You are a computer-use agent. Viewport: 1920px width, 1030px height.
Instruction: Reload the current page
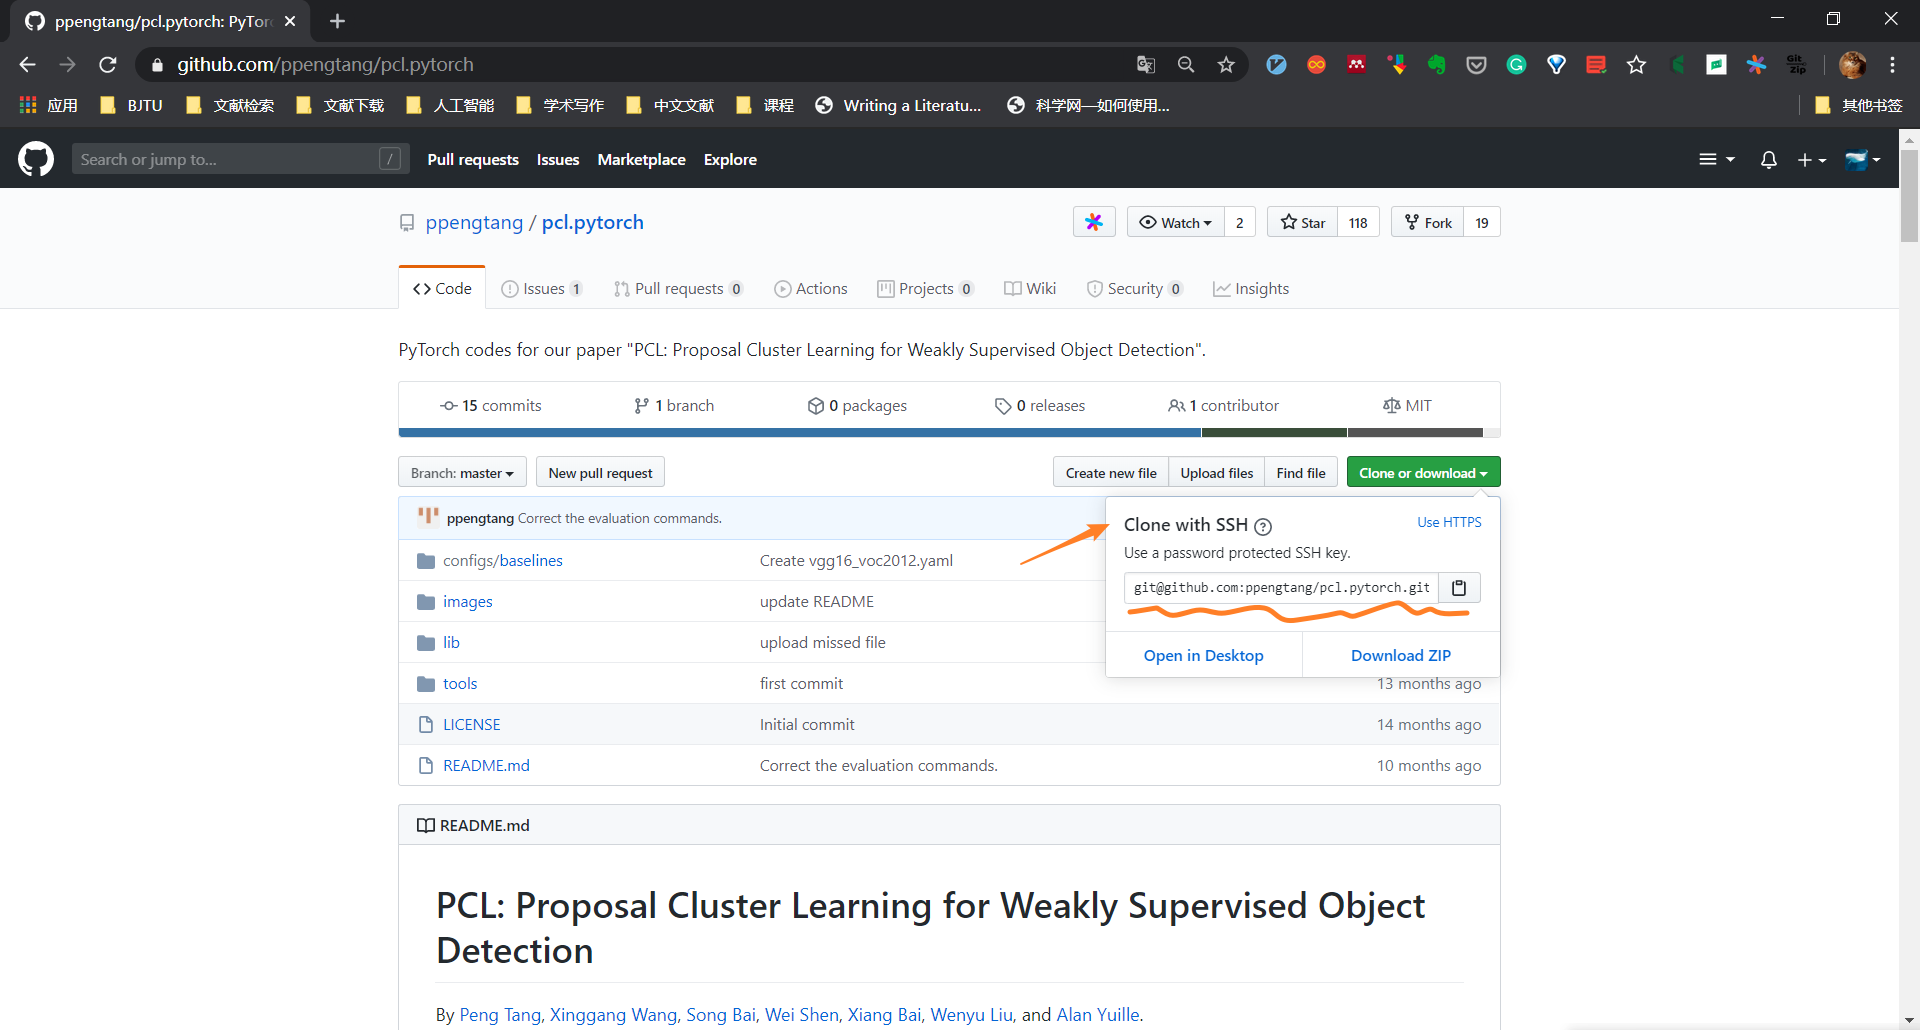(x=108, y=65)
